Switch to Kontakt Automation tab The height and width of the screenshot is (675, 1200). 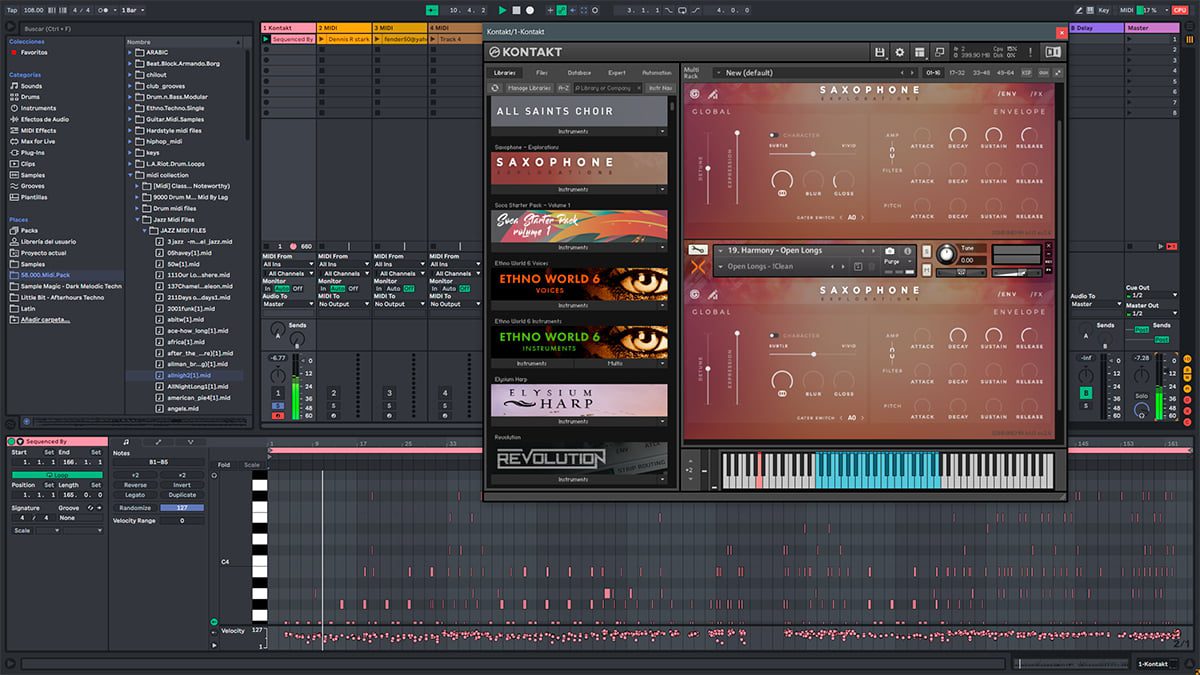point(657,73)
